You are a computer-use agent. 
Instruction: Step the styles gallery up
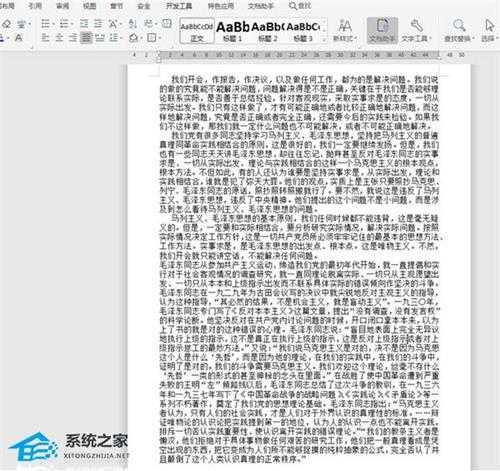point(325,22)
